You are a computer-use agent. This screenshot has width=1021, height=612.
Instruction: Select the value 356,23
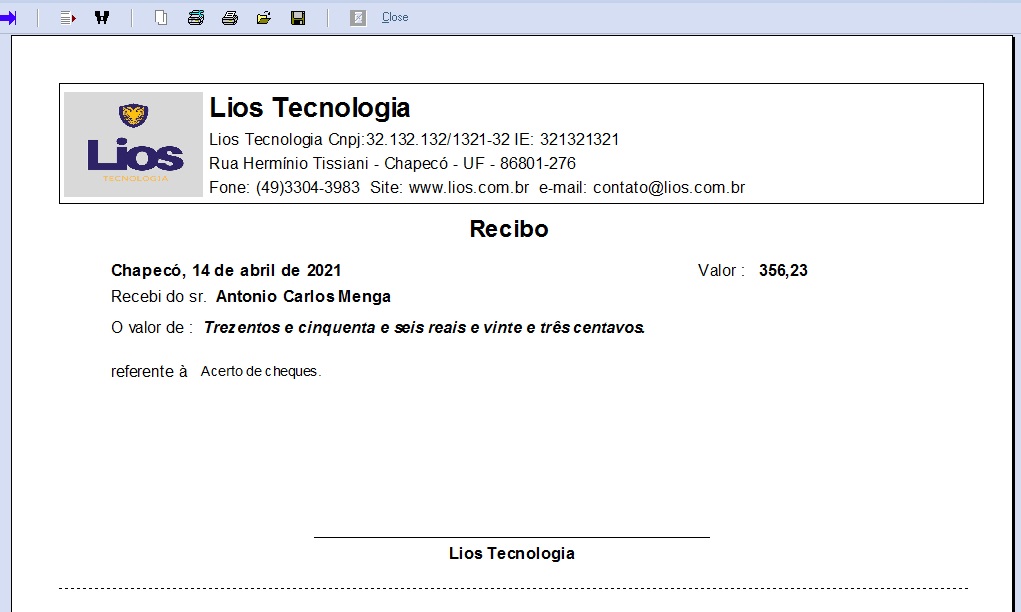(x=783, y=270)
